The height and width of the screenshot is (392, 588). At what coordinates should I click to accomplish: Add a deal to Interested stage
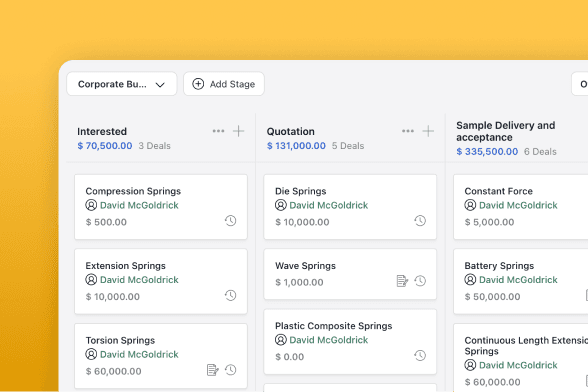(238, 131)
